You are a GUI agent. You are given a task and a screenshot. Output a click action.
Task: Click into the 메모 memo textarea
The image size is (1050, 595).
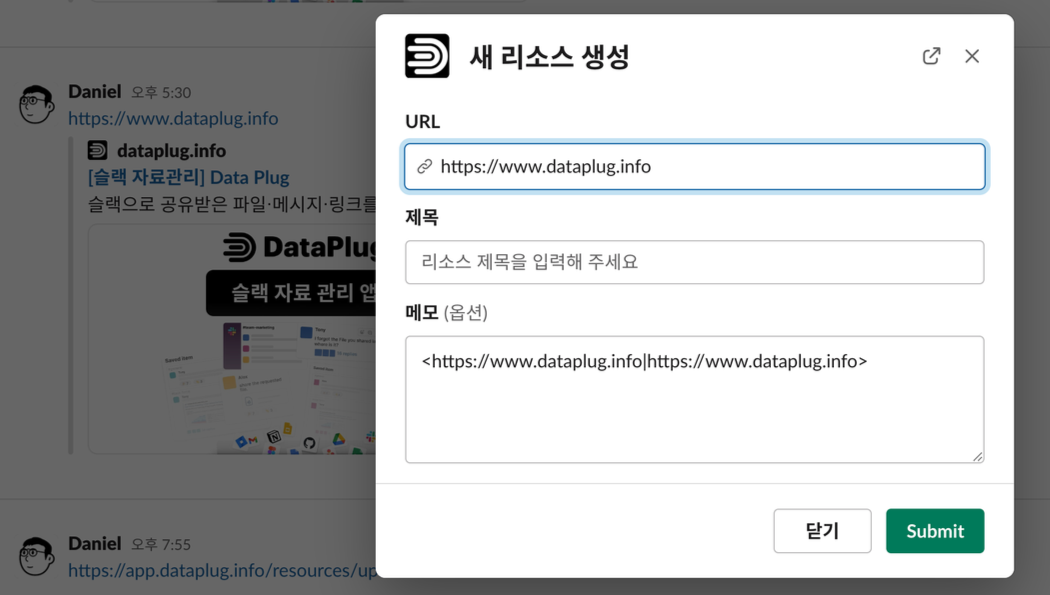pos(694,400)
